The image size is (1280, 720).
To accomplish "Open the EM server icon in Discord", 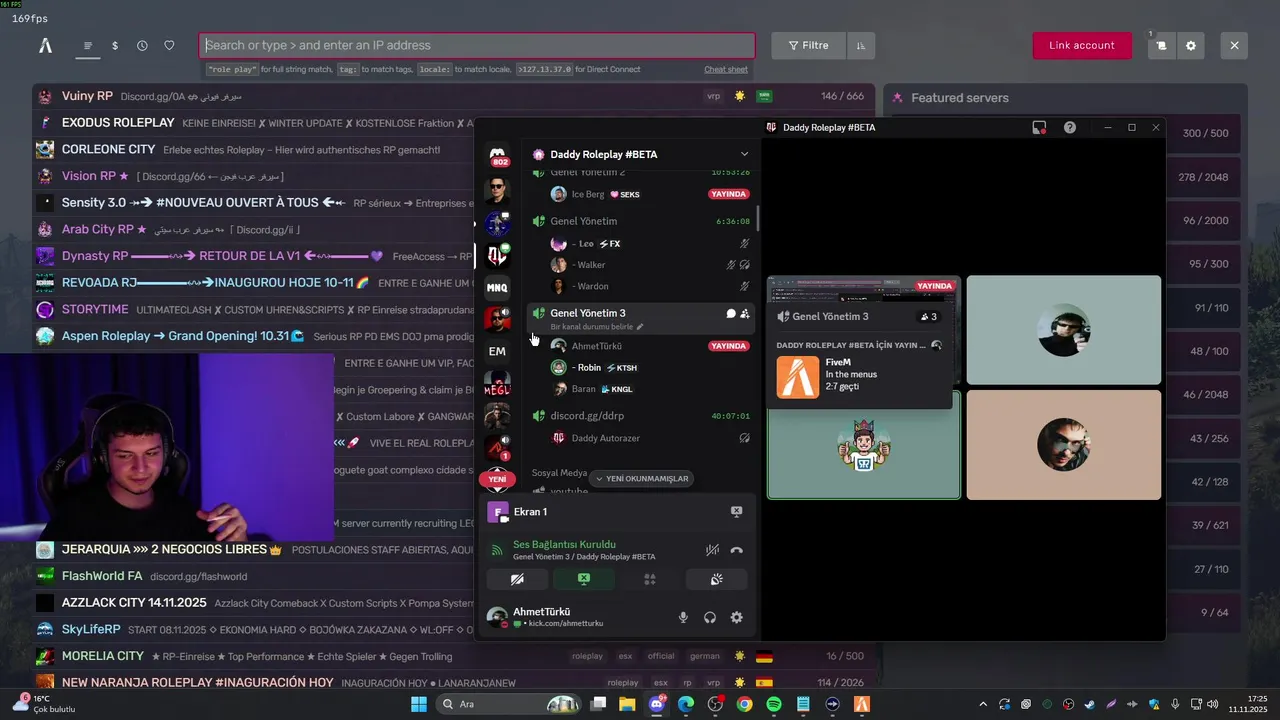I will (497, 351).
